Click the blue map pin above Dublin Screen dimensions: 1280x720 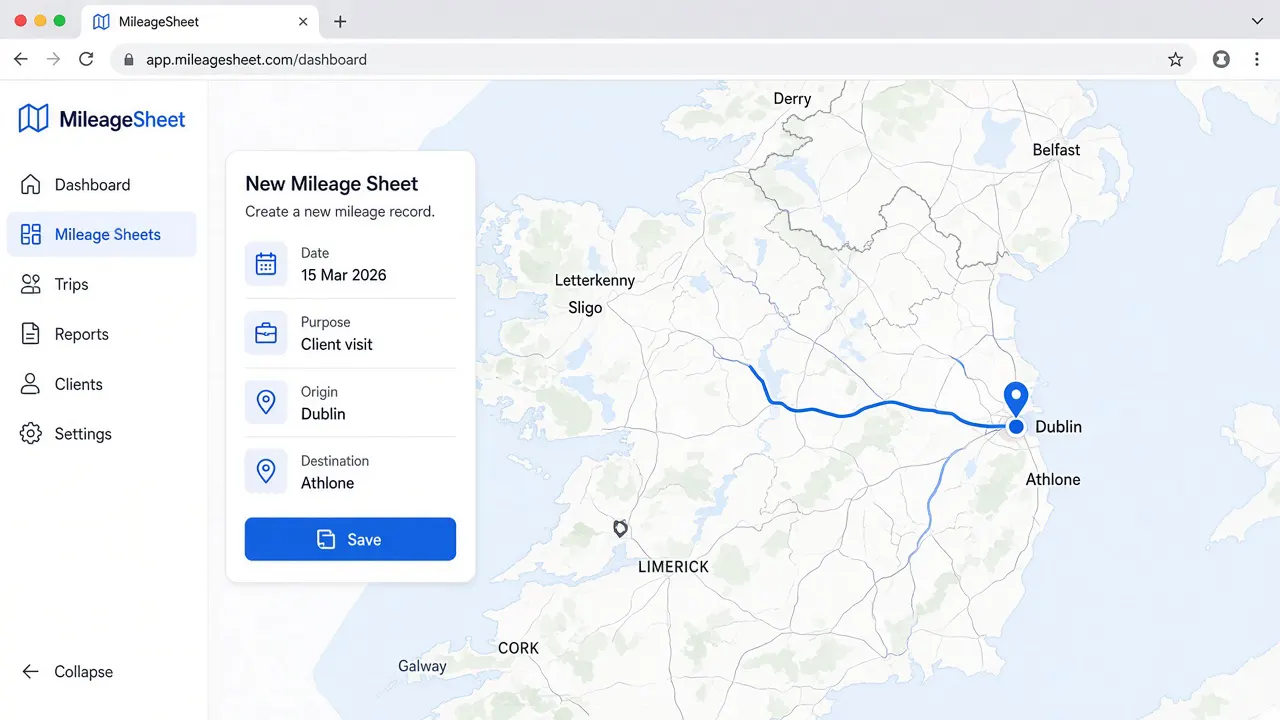[x=1016, y=398]
